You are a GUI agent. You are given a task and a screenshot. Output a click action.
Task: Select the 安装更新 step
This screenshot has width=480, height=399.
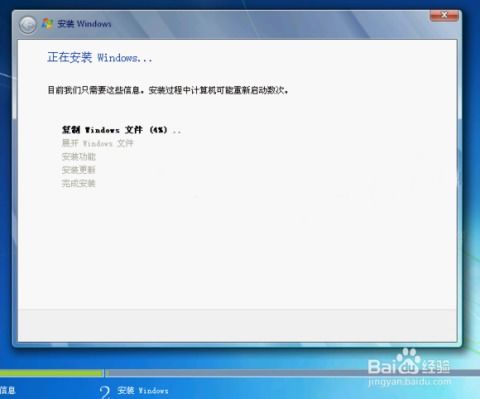pos(79,170)
